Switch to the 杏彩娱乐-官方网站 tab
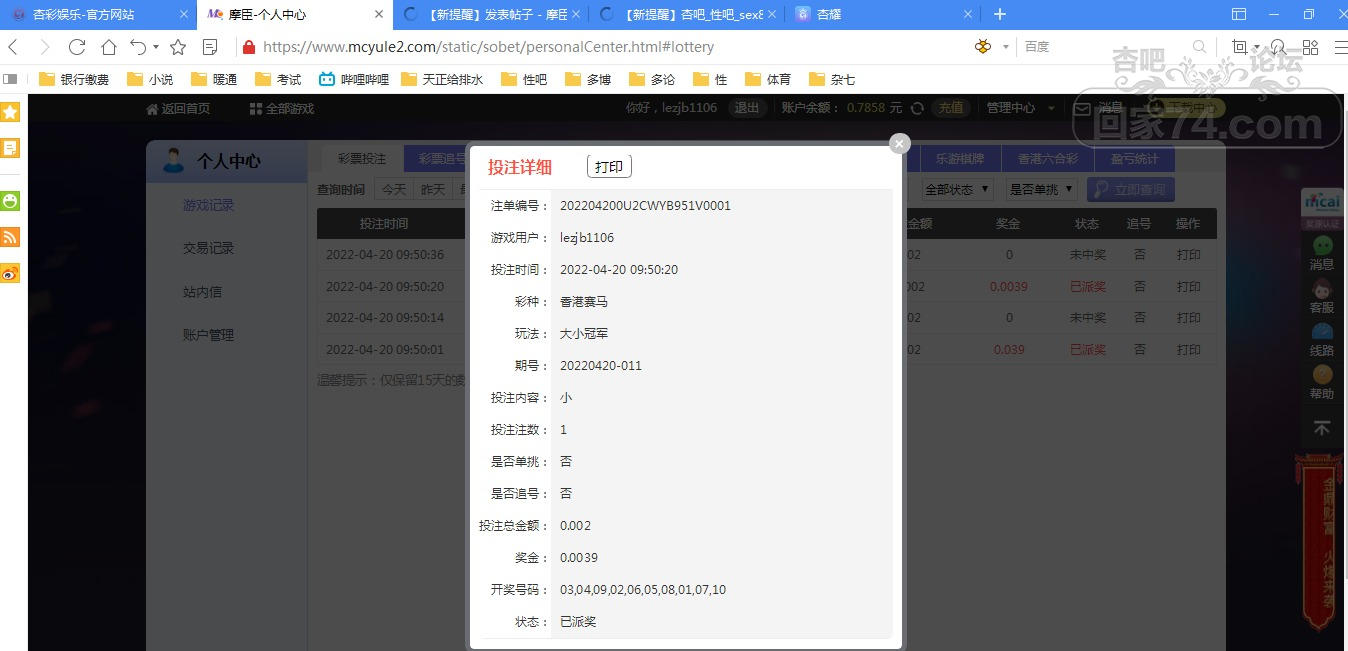Image resolution: width=1348 pixels, height=651 pixels. (97, 15)
